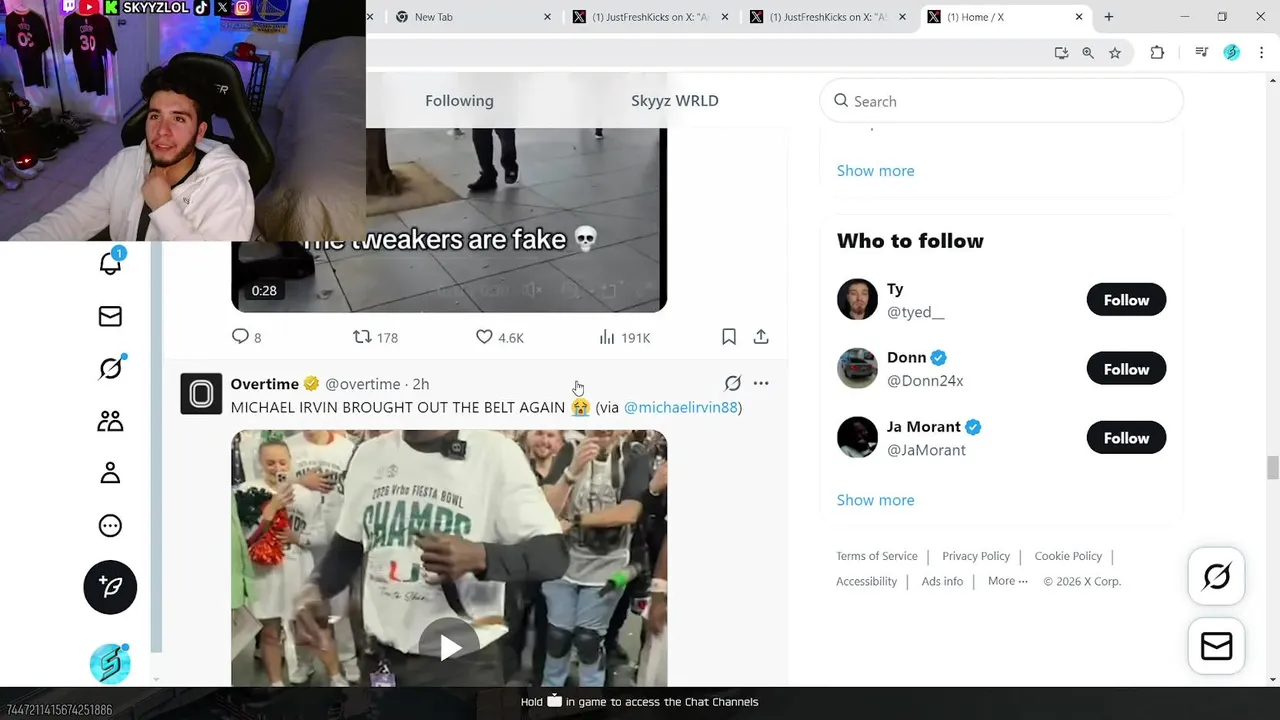Expand the More footer options
The image size is (1280, 720).
click(1007, 581)
